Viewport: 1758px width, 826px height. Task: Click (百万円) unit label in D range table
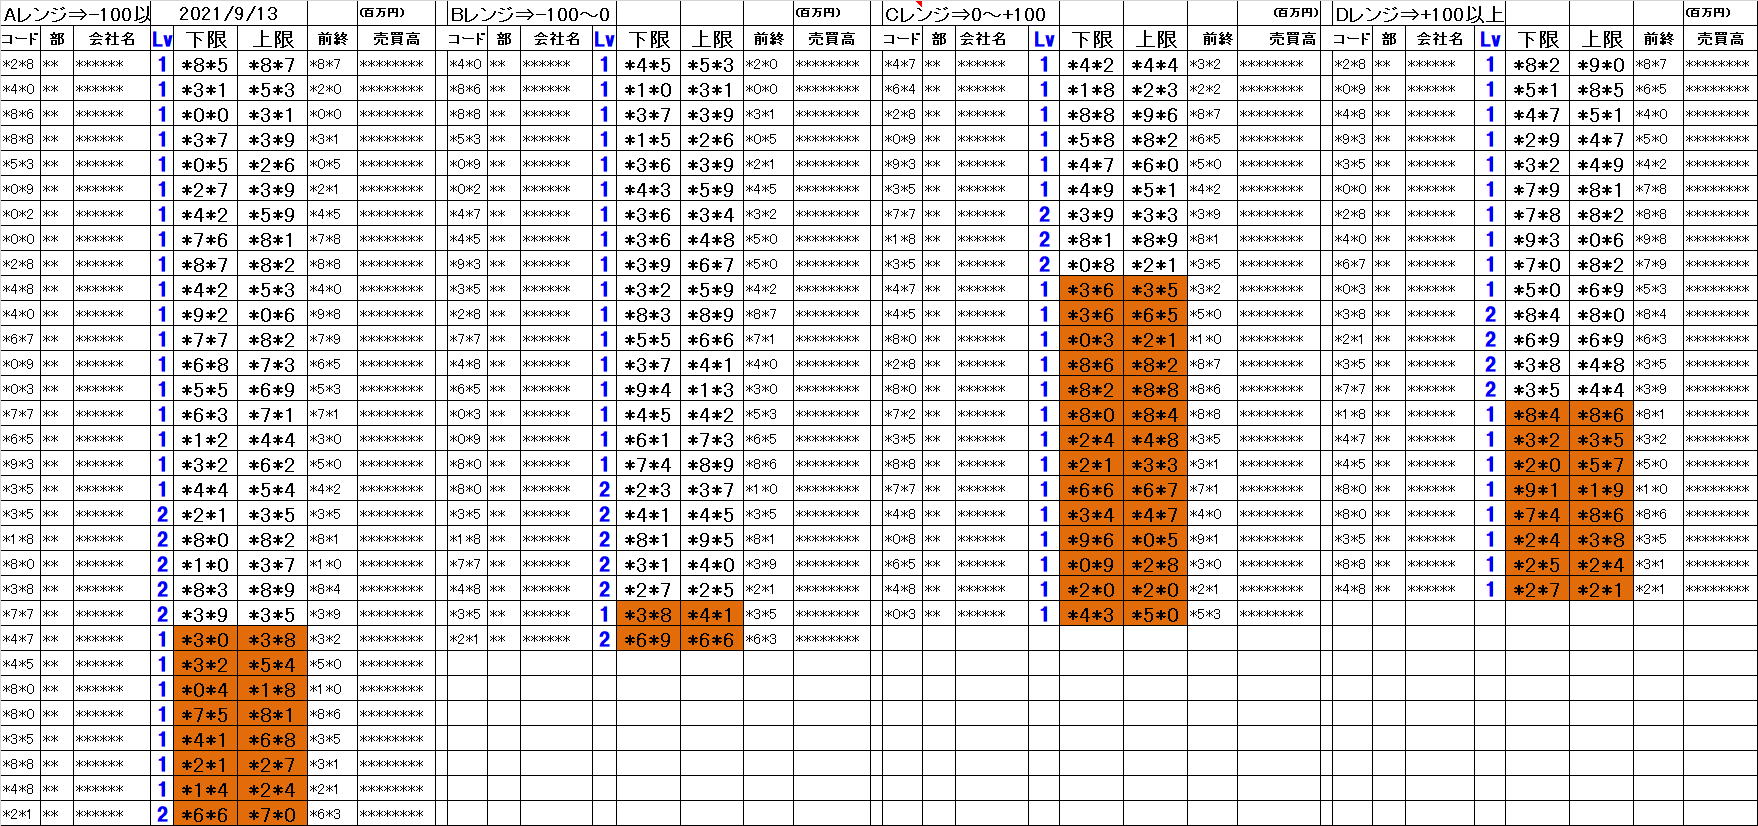(x=1707, y=12)
